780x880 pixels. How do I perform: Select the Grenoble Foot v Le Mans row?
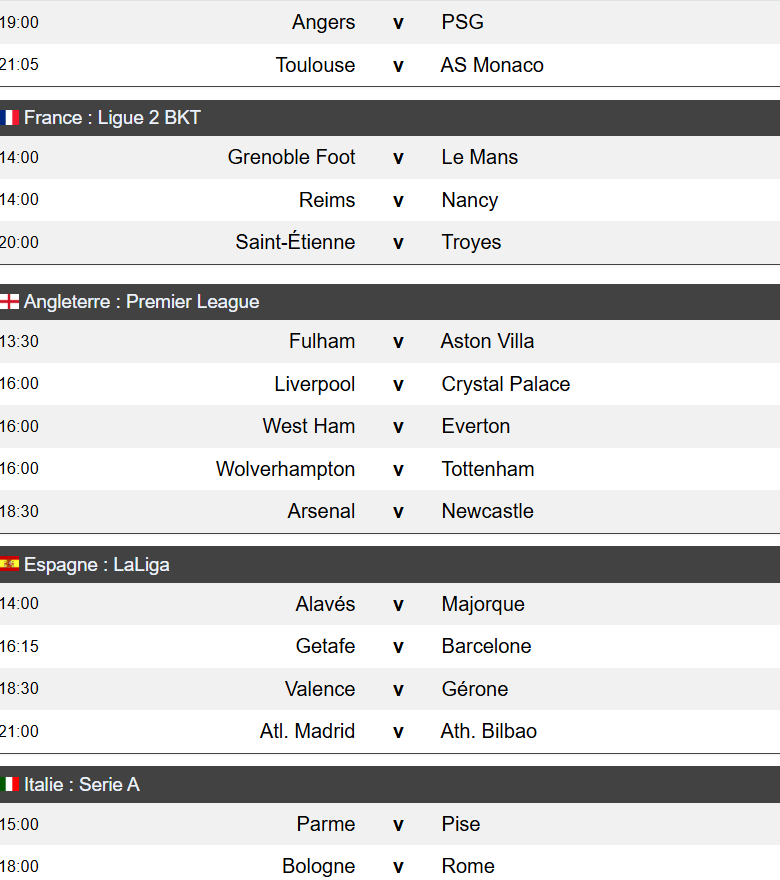[x=397, y=157]
